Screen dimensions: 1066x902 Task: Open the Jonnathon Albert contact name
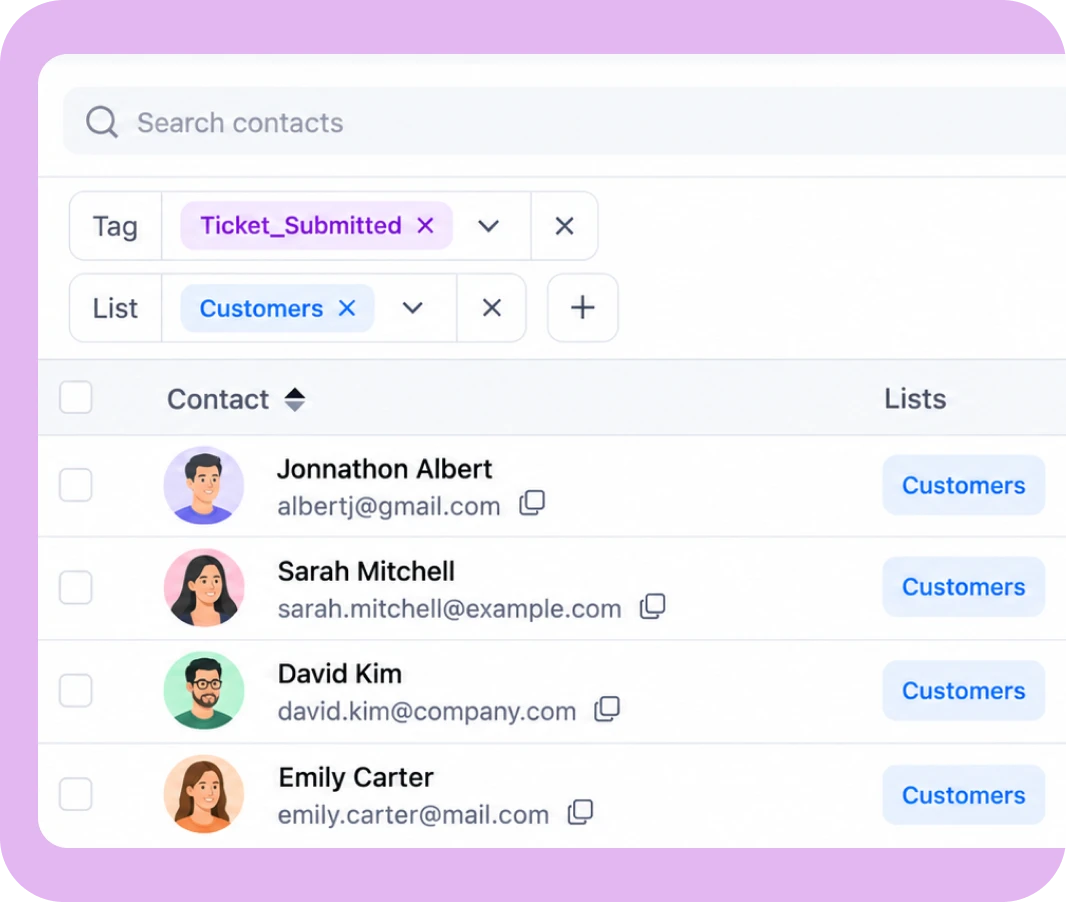click(385, 469)
